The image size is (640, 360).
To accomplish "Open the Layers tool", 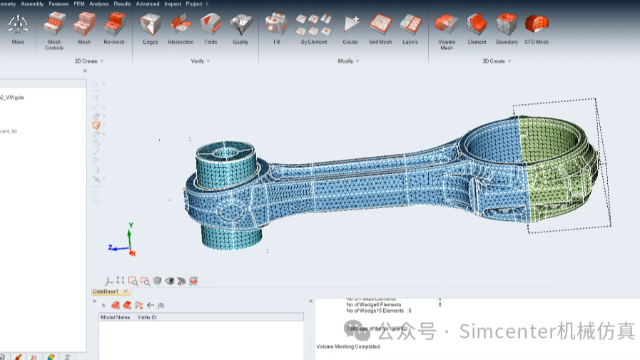I will pyautogui.click(x=410, y=29).
